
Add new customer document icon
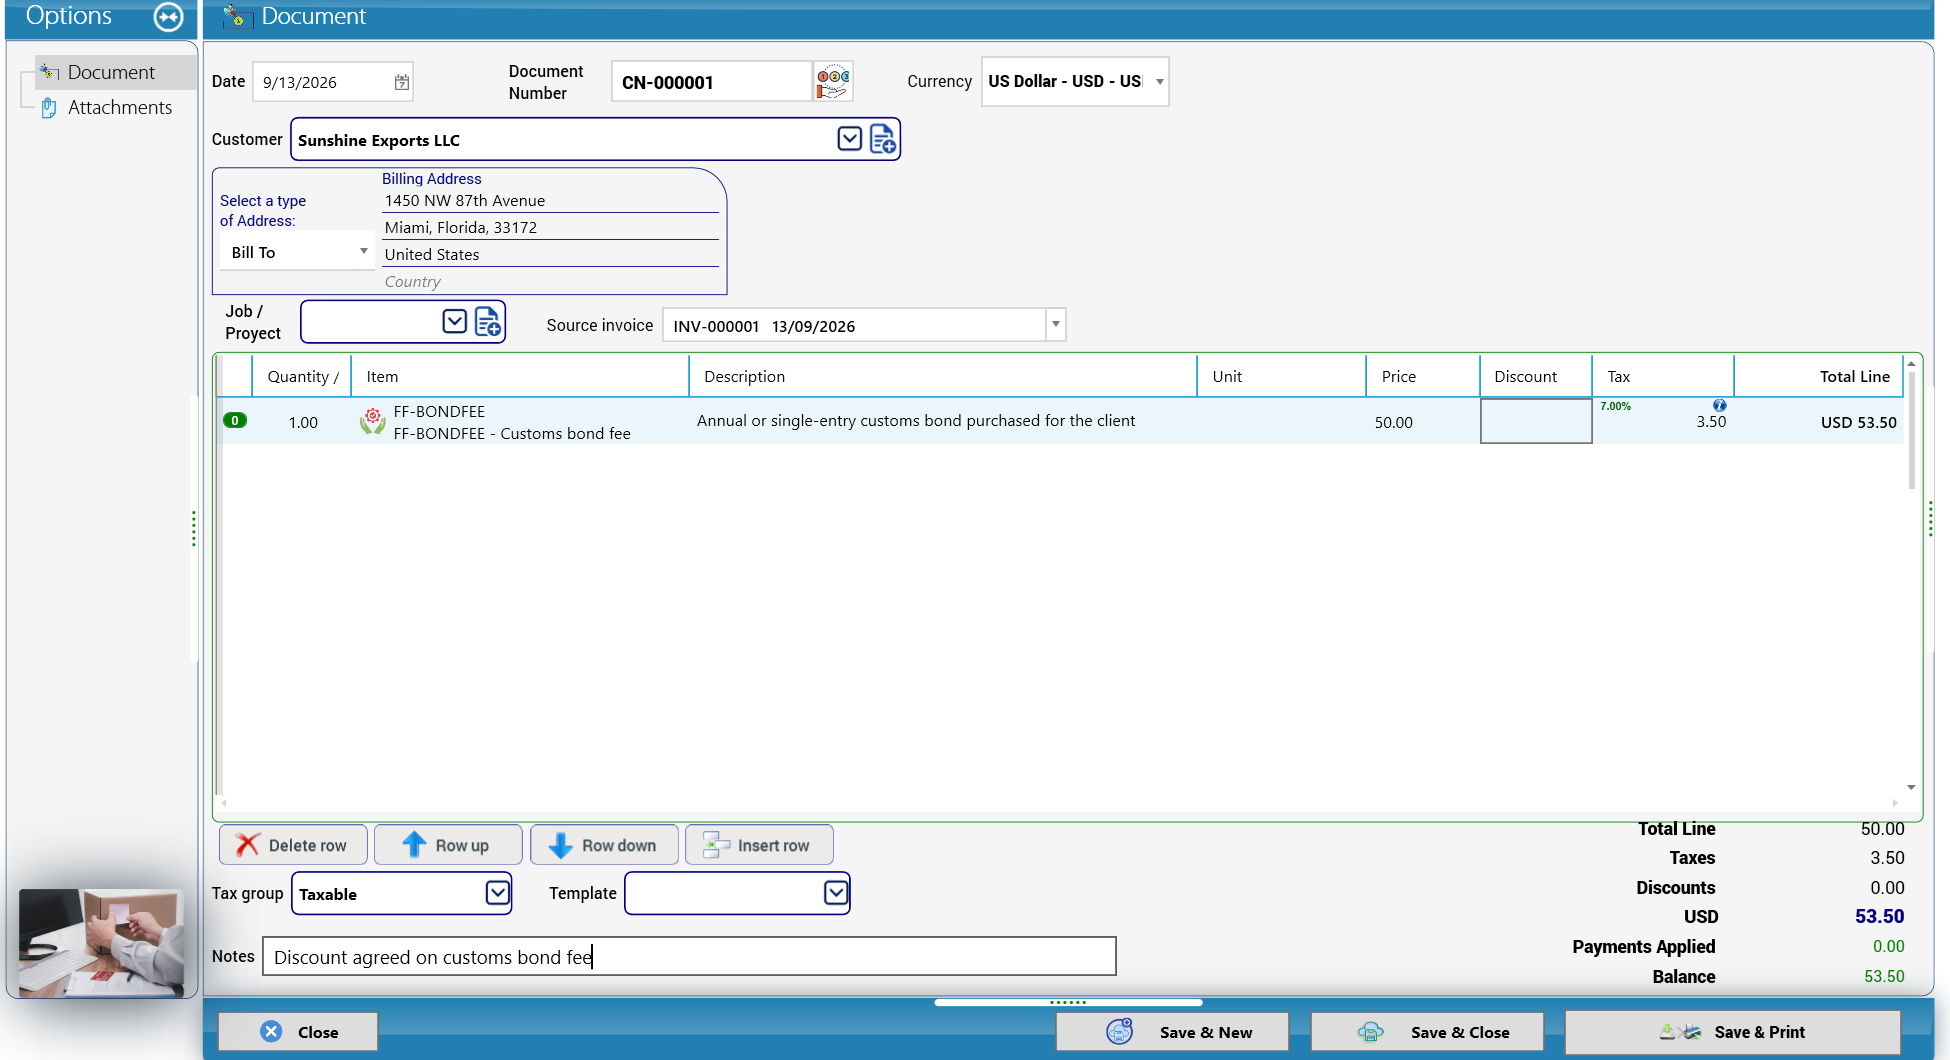(883, 139)
